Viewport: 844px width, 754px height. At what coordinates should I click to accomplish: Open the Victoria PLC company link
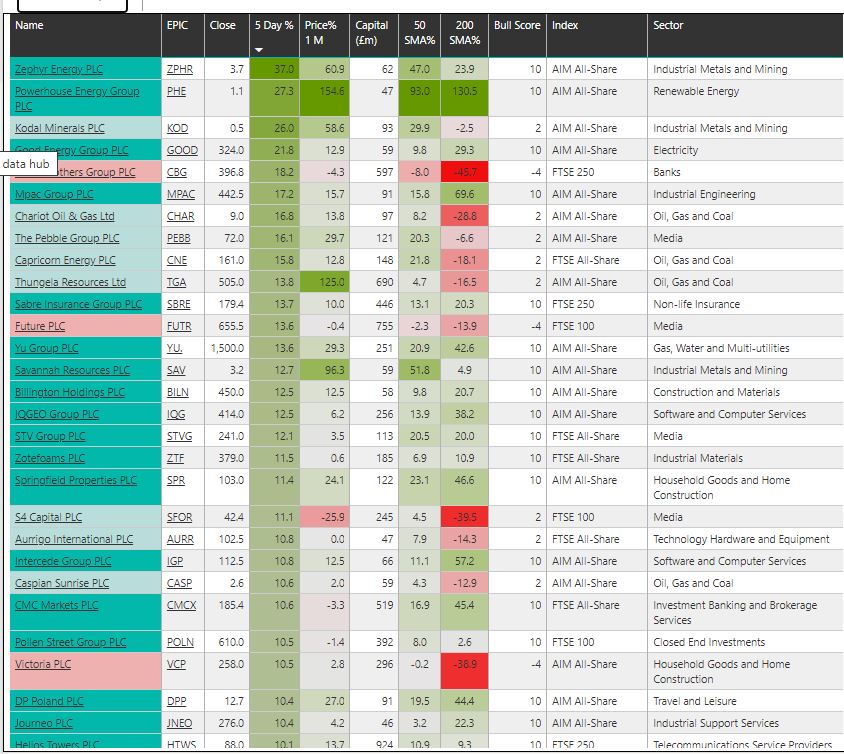[x=43, y=664]
